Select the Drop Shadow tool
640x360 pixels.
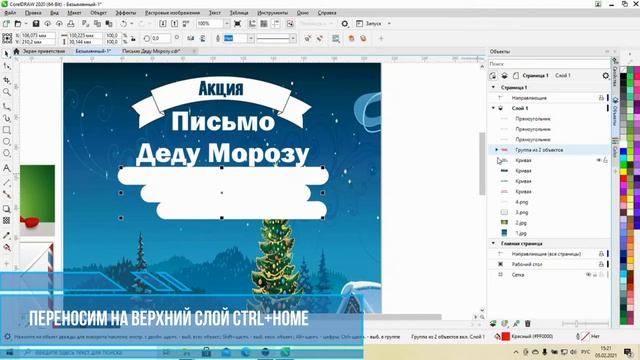[x=7, y=209]
